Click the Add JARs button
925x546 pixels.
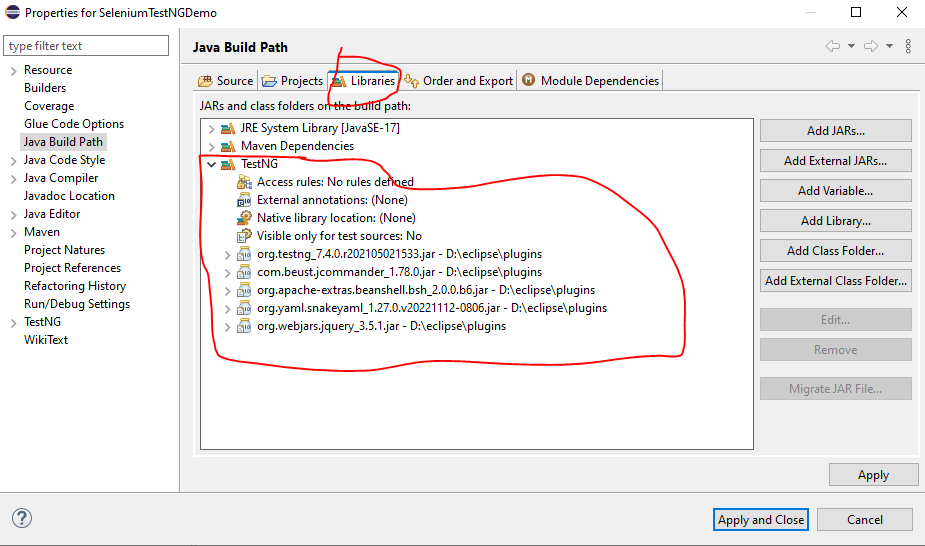click(835, 131)
